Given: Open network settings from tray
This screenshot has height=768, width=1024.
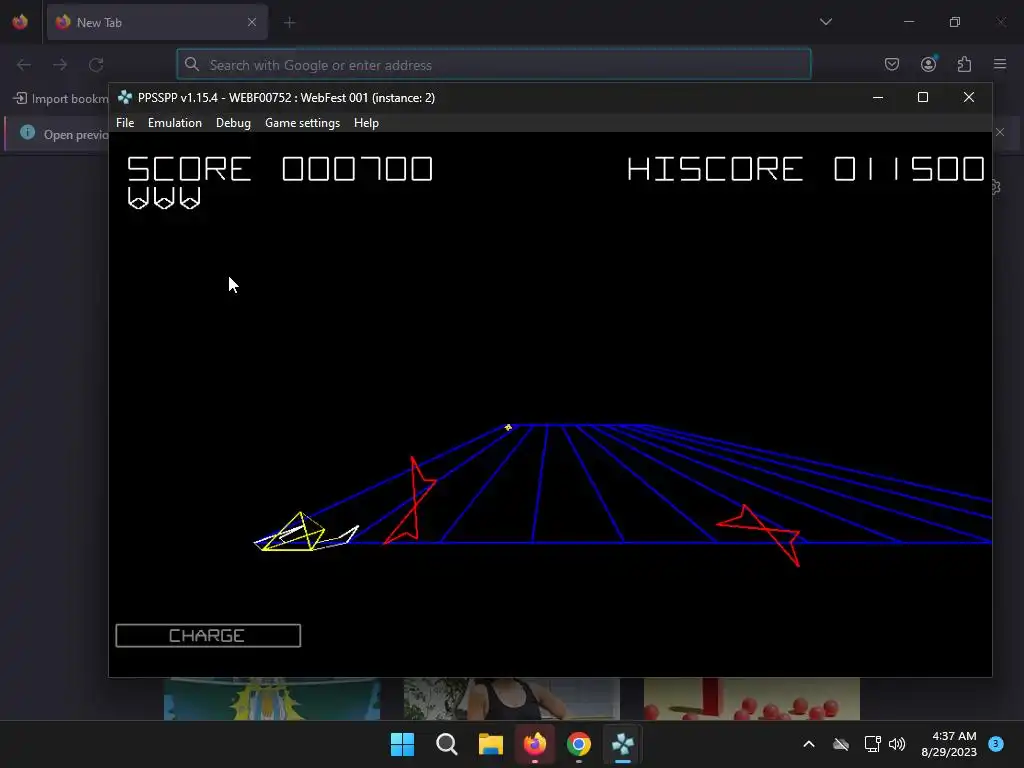Looking at the screenshot, I should (x=872, y=744).
